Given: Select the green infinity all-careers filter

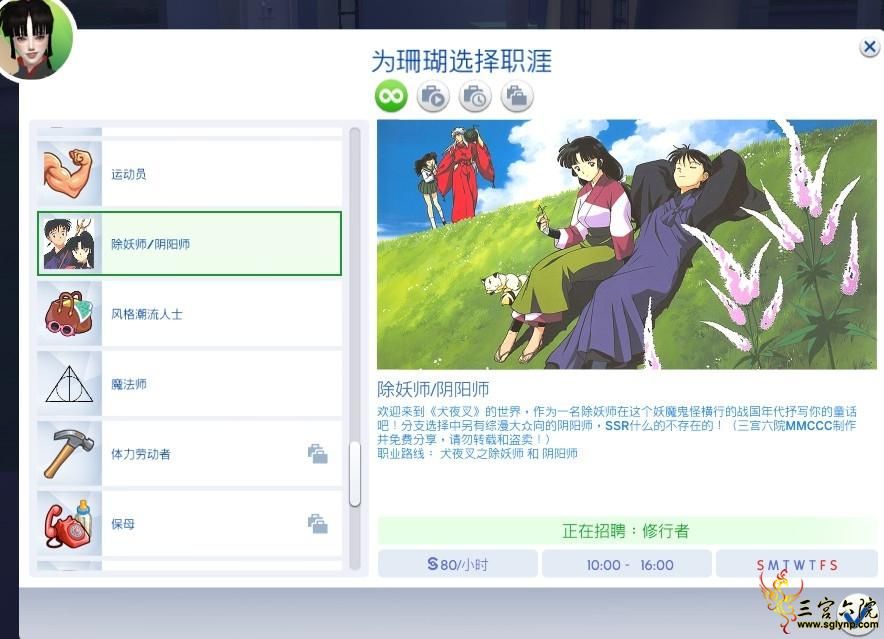Looking at the screenshot, I should click(391, 96).
